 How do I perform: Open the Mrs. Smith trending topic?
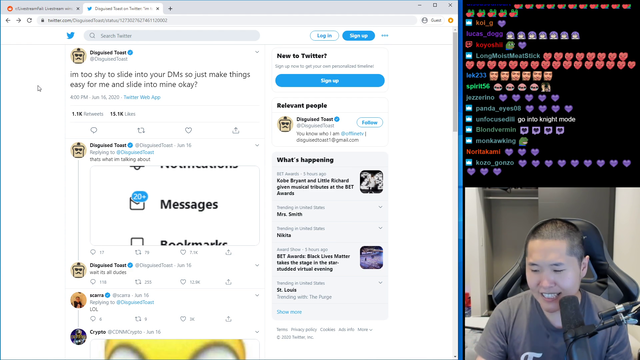pyautogui.click(x=289, y=214)
